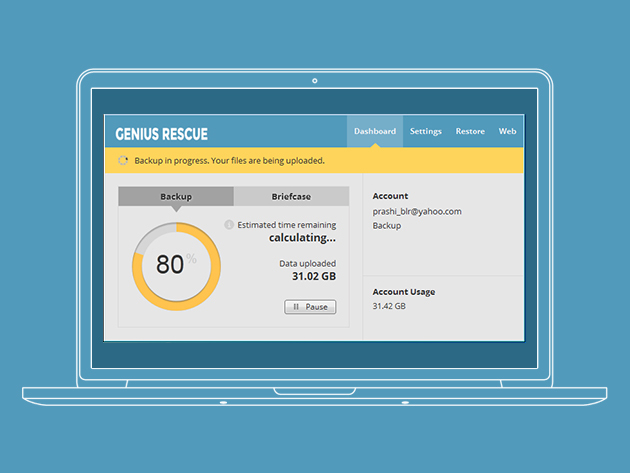Click the Account heading

390,196
